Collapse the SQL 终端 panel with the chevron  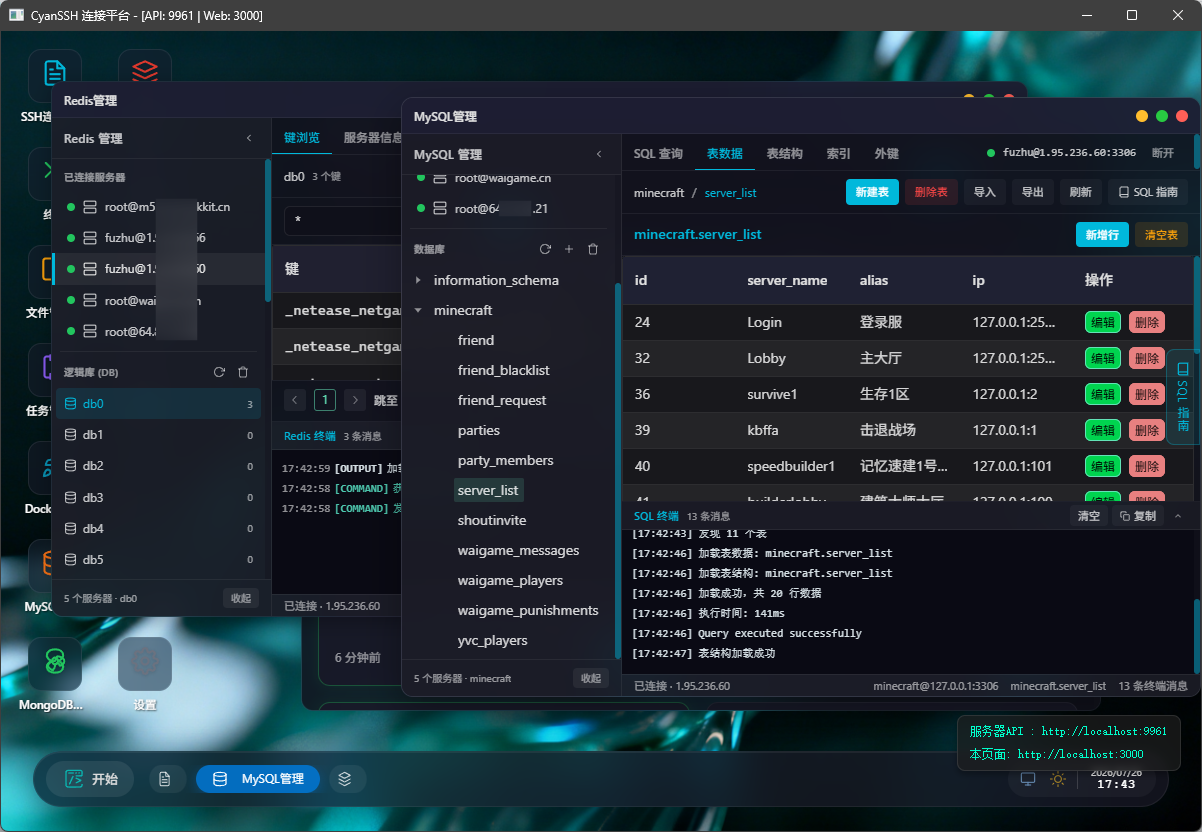1178,516
